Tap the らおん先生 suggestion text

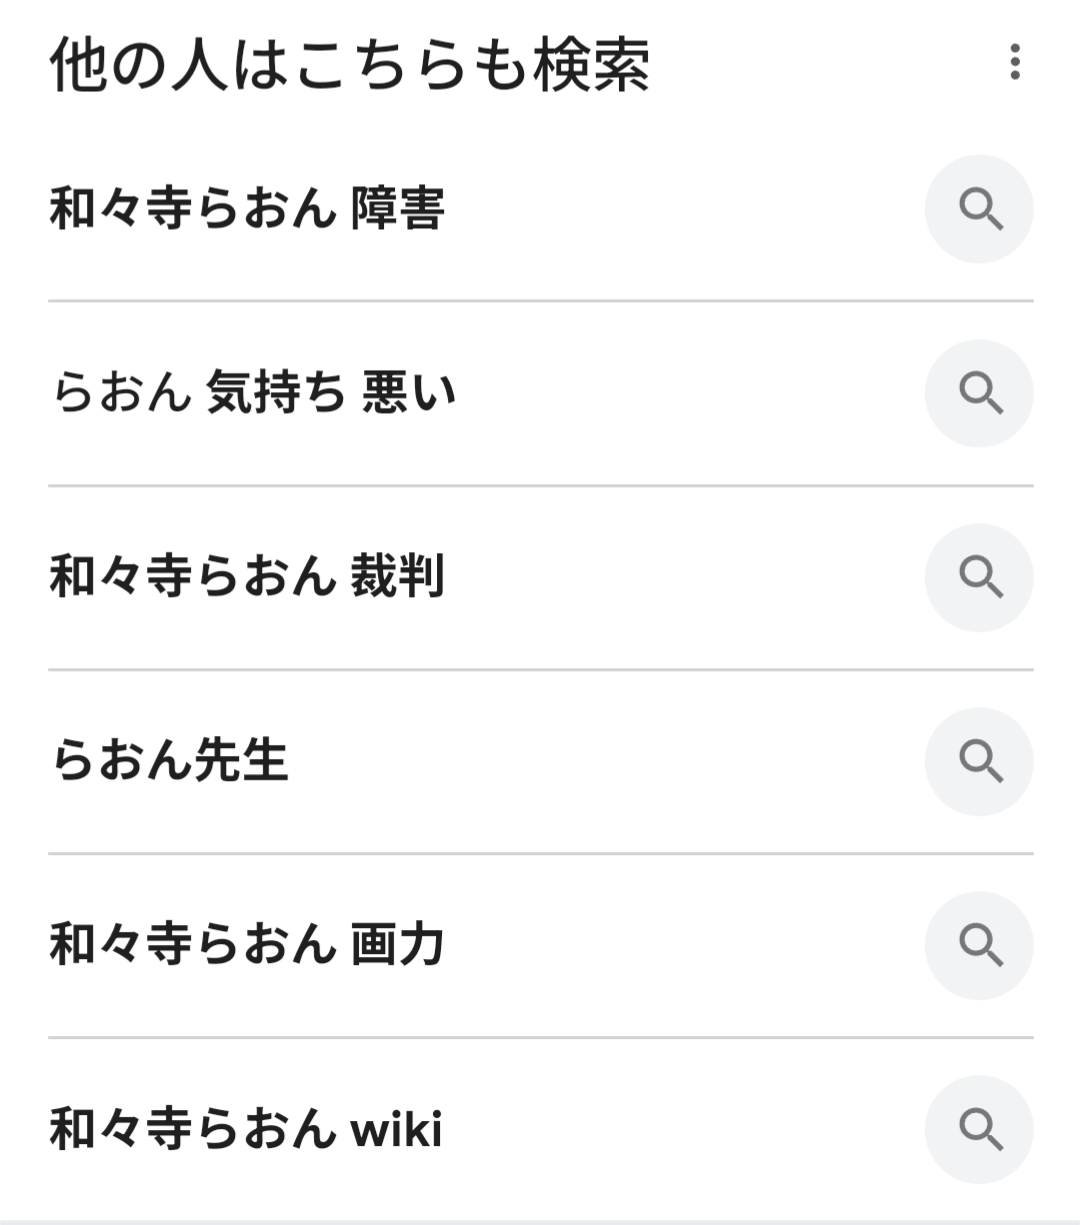pos(170,761)
